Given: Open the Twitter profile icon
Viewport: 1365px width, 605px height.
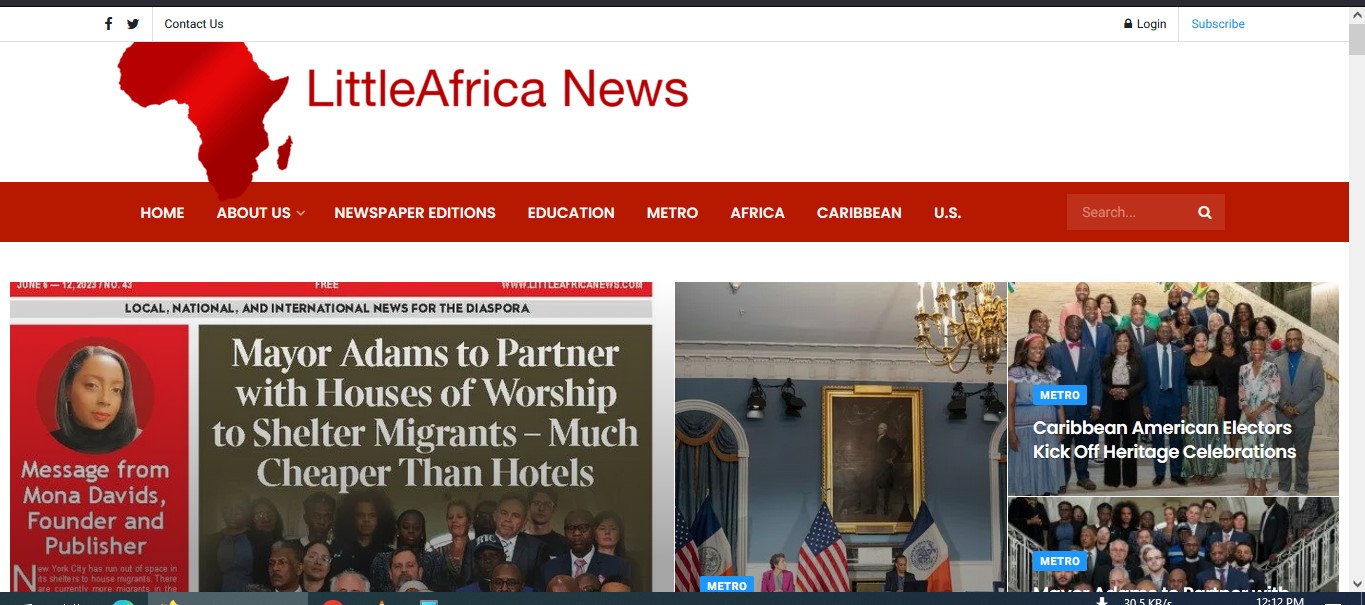Looking at the screenshot, I should (133, 24).
